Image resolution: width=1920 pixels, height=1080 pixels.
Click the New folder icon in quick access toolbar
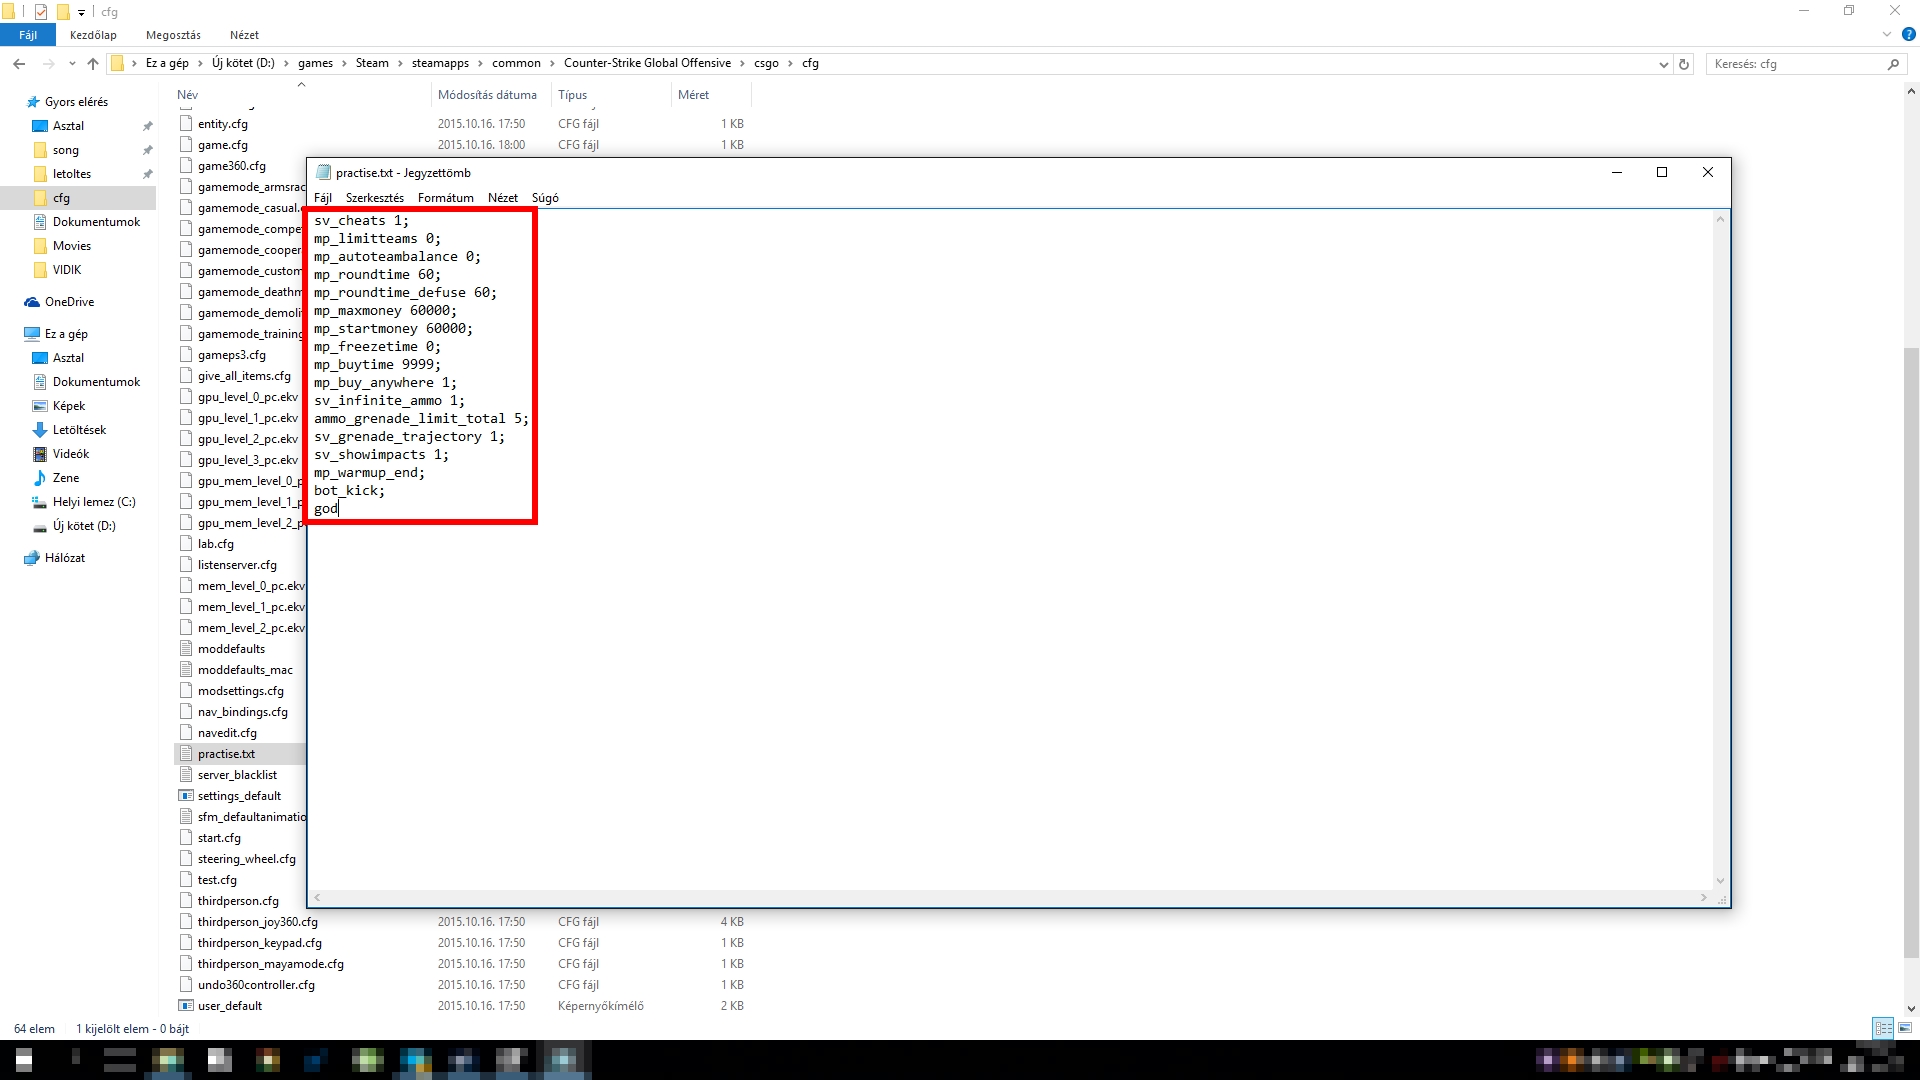(x=62, y=12)
